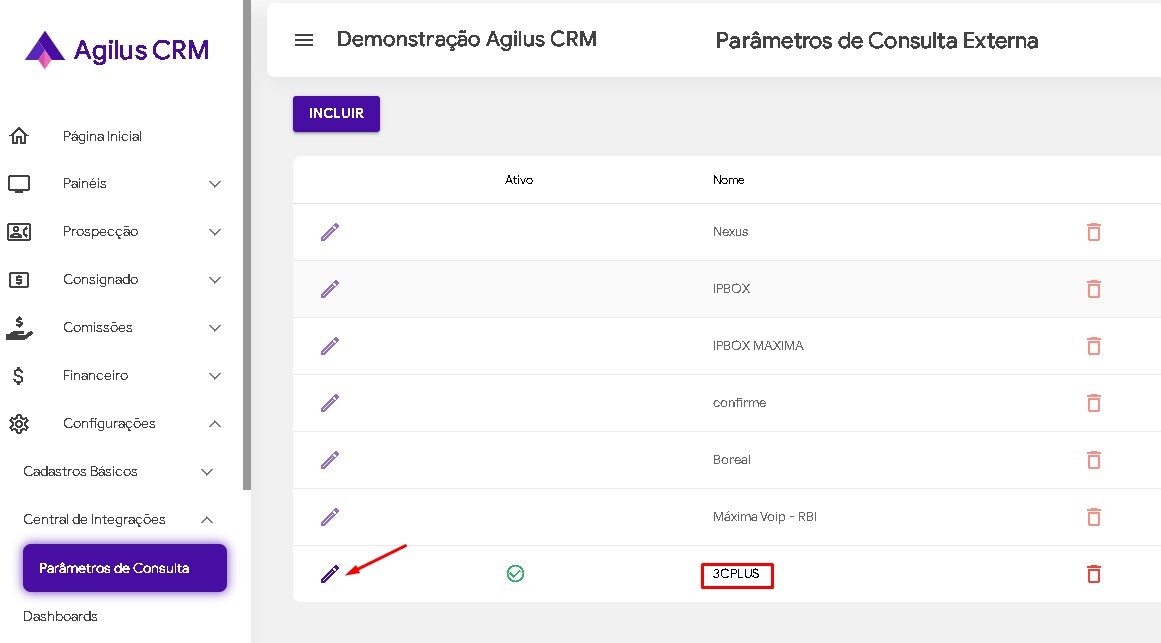The image size is (1161, 643).
Task: Delete the Nexus row with trash icon
Action: [1094, 232]
